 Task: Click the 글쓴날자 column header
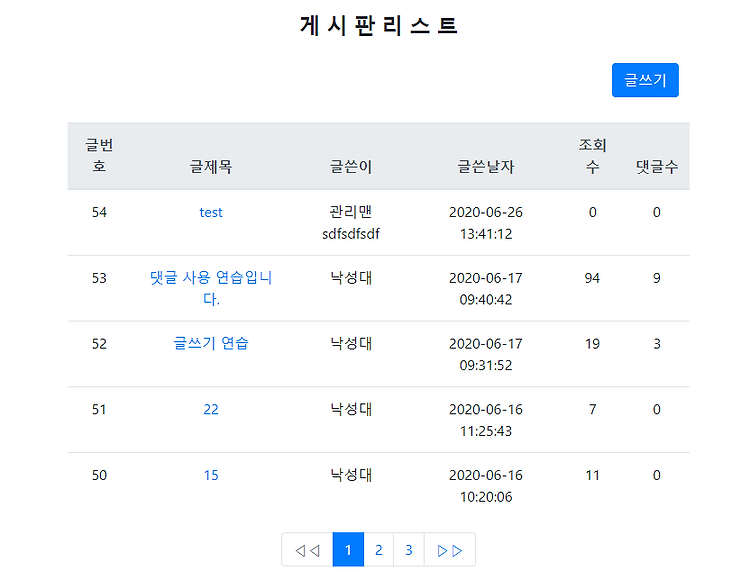(x=485, y=167)
